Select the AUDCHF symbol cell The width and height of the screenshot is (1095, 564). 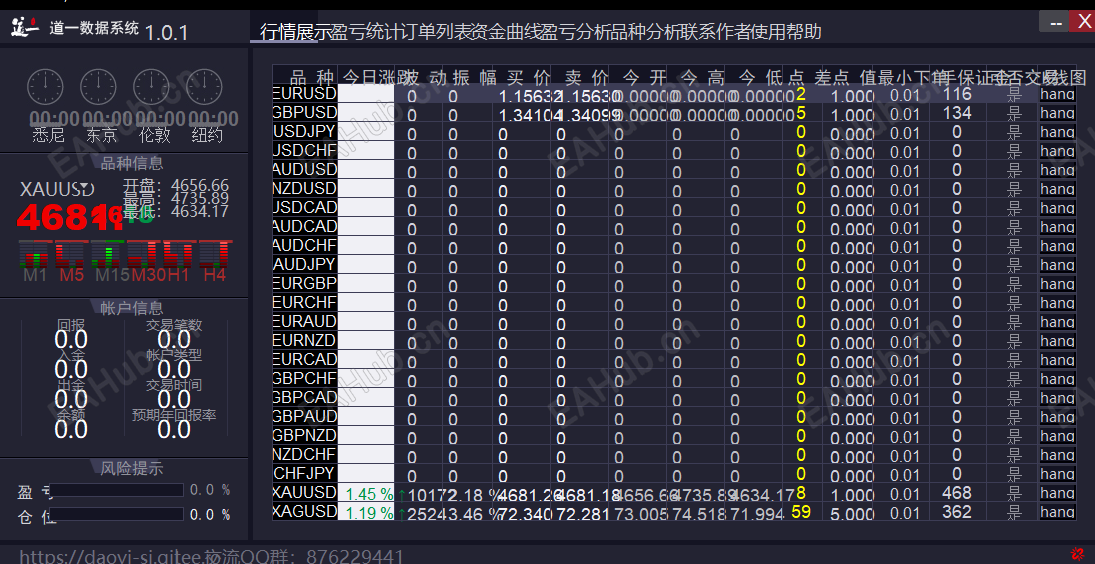[305, 245]
